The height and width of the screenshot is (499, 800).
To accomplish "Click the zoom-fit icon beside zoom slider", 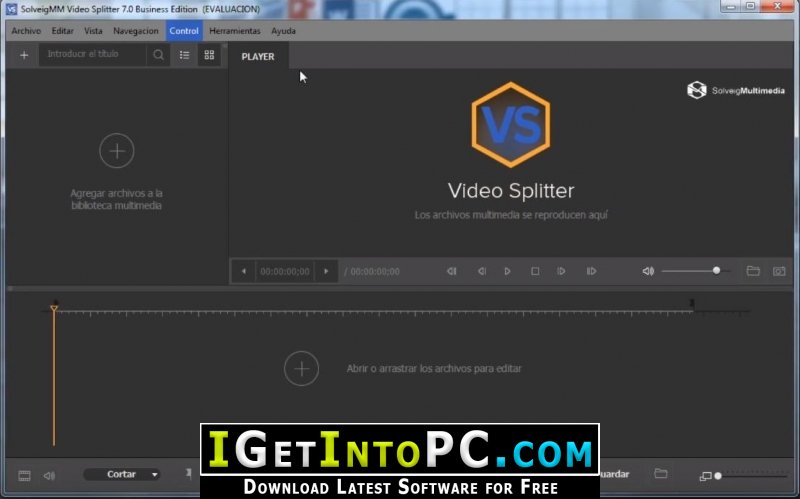I will tap(705, 477).
